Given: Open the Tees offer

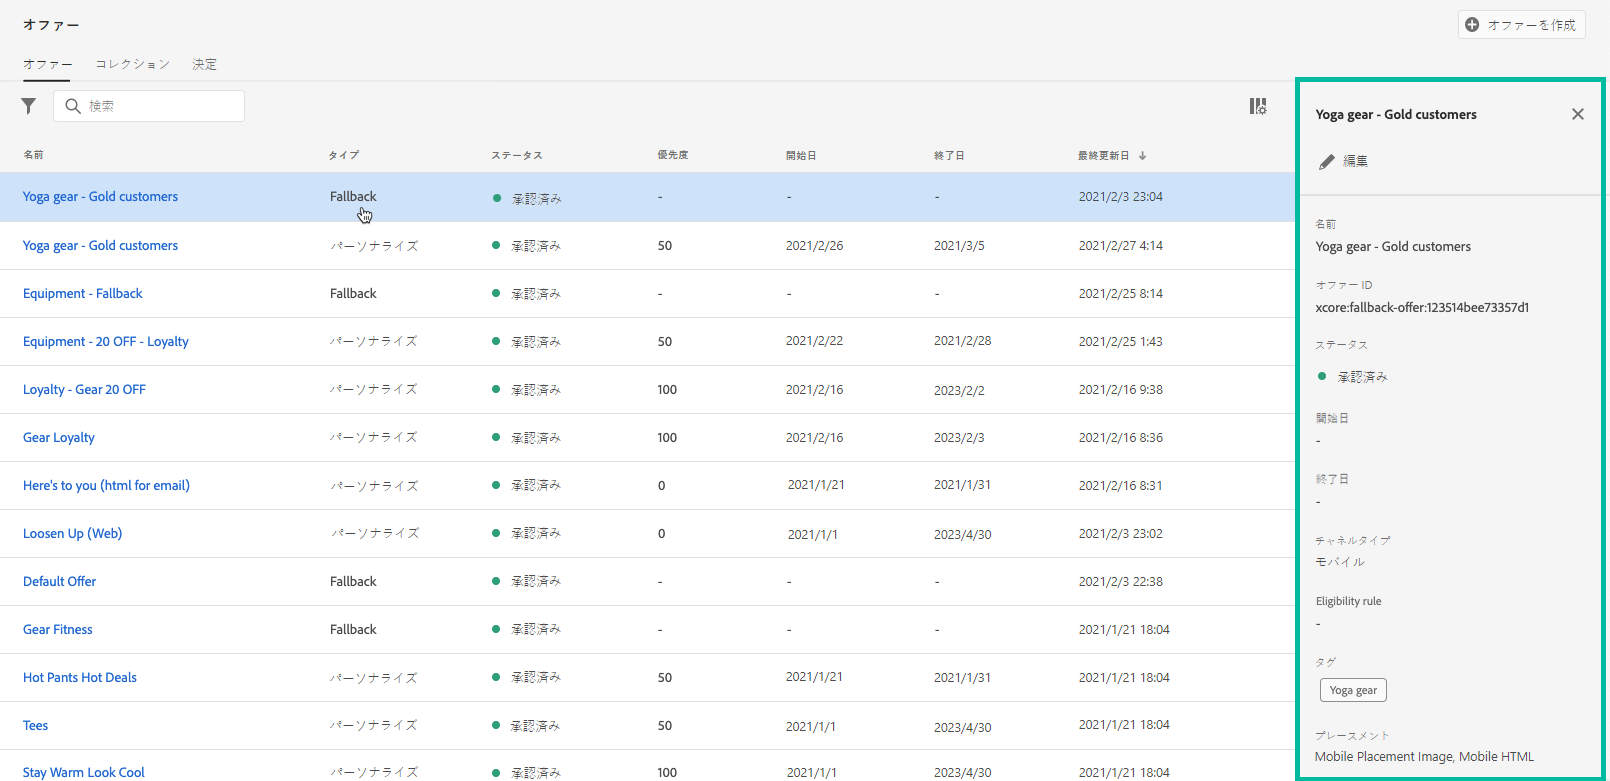Looking at the screenshot, I should point(36,726).
